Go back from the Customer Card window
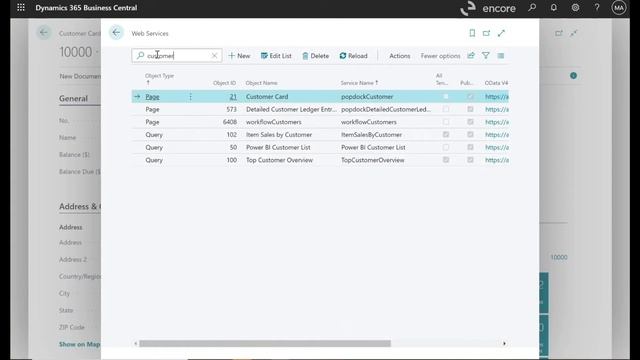Image resolution: width=640 pixels, height=360 pixels. [44, 33]
